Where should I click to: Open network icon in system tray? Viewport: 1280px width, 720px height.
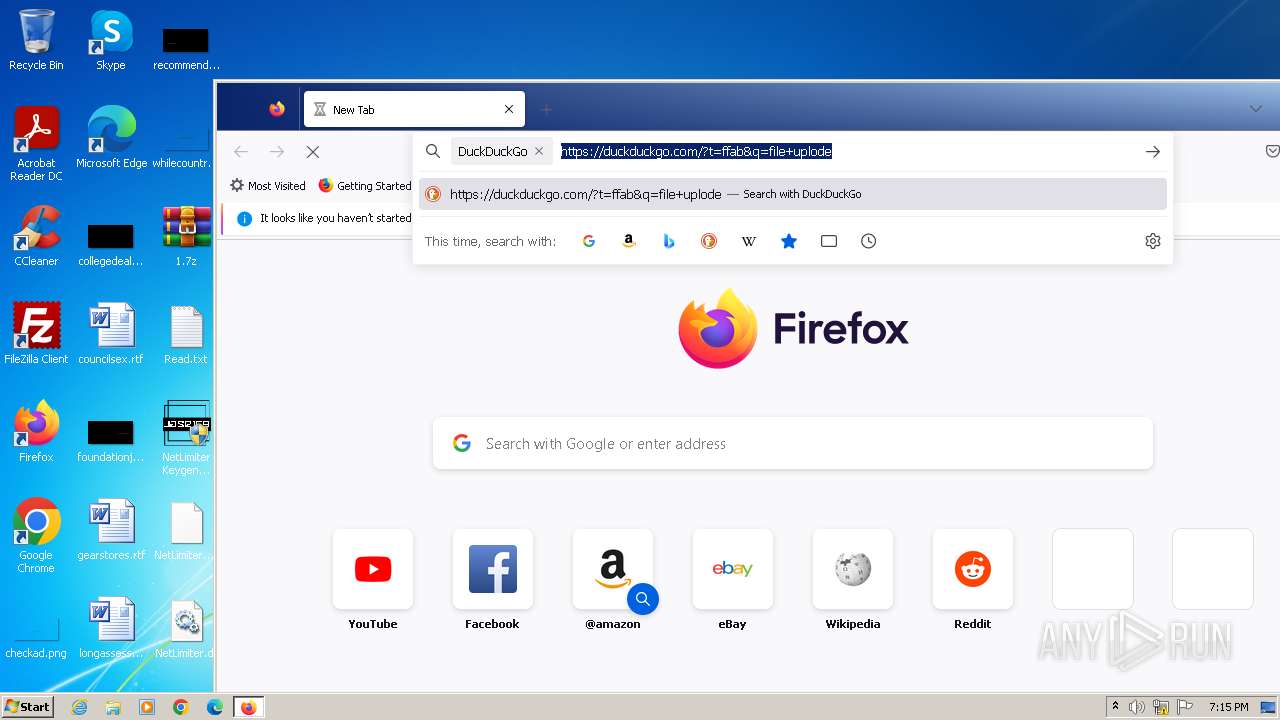click(x=1161, y=707)
